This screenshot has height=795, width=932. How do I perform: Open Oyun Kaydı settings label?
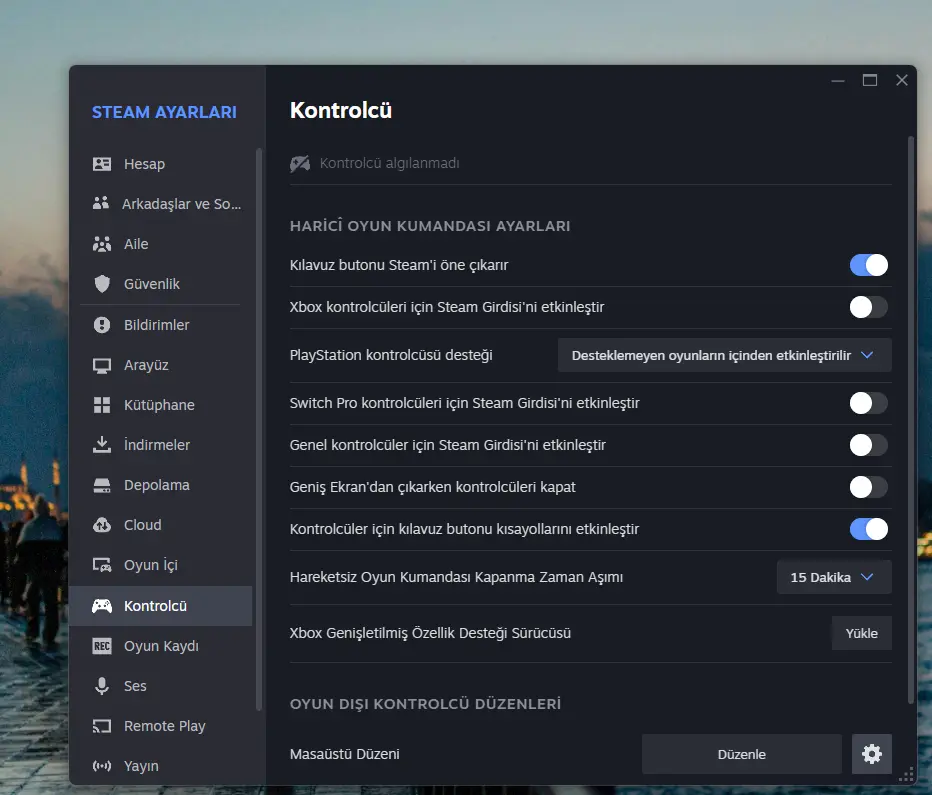(x=161, y=646)
